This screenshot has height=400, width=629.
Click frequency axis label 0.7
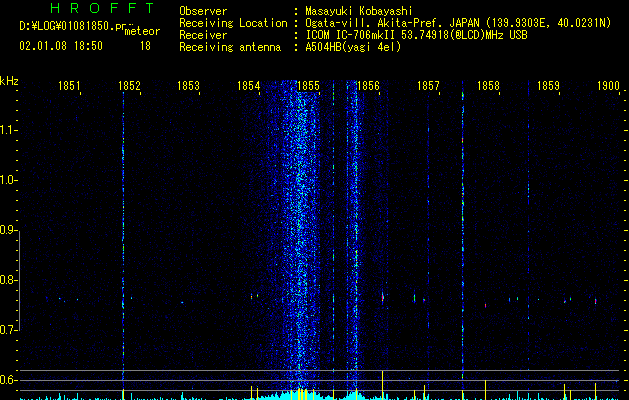point(8,330)
